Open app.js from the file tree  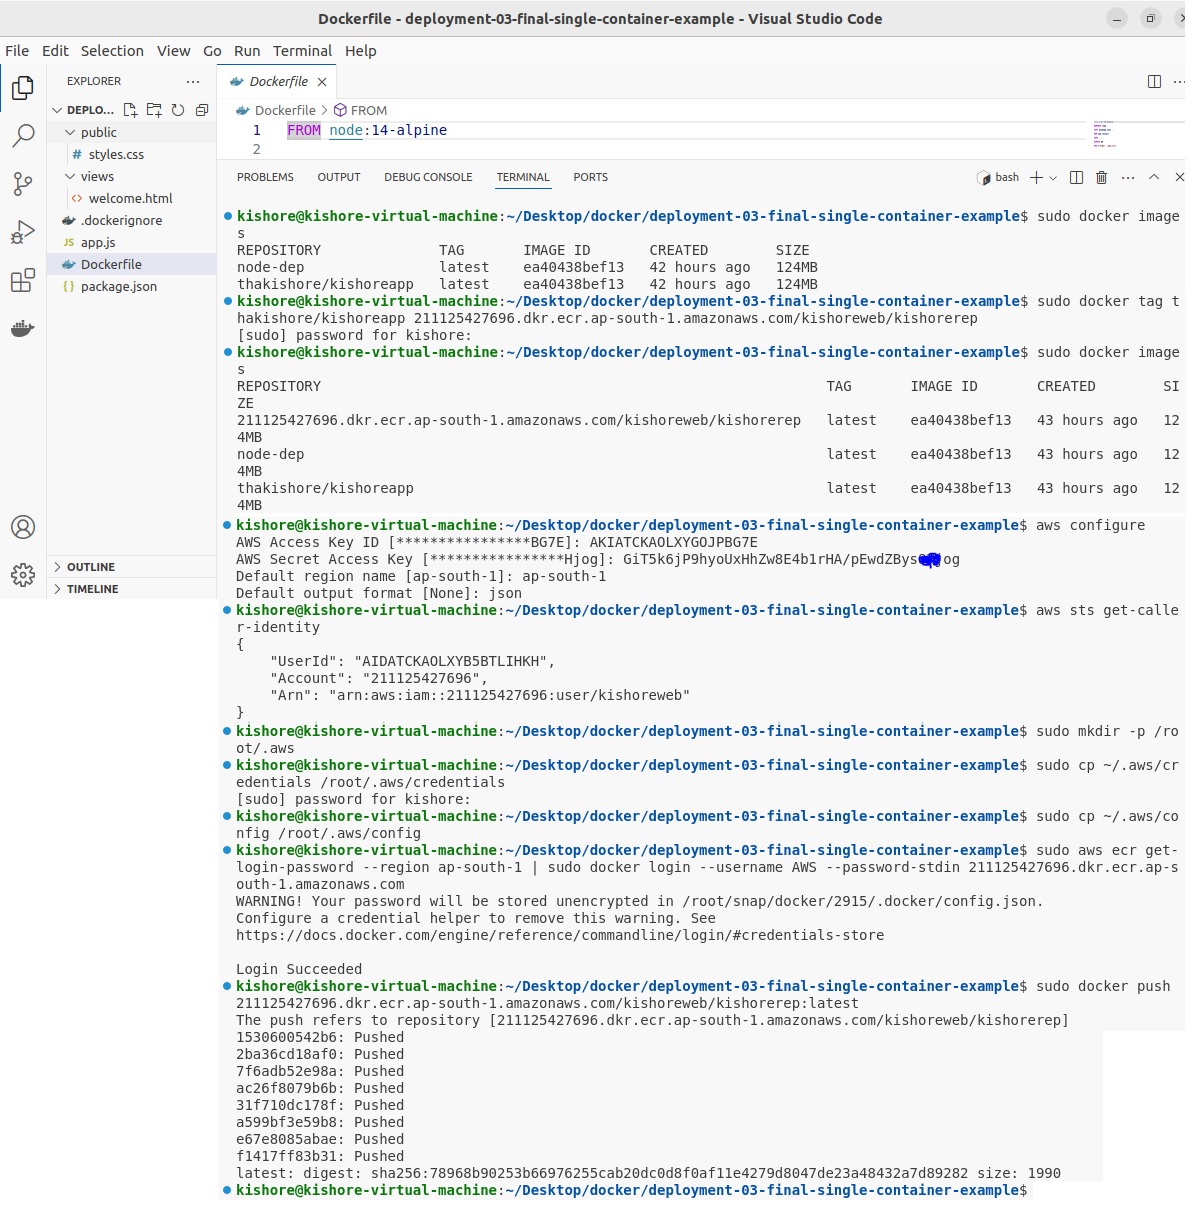pos(98,242)
